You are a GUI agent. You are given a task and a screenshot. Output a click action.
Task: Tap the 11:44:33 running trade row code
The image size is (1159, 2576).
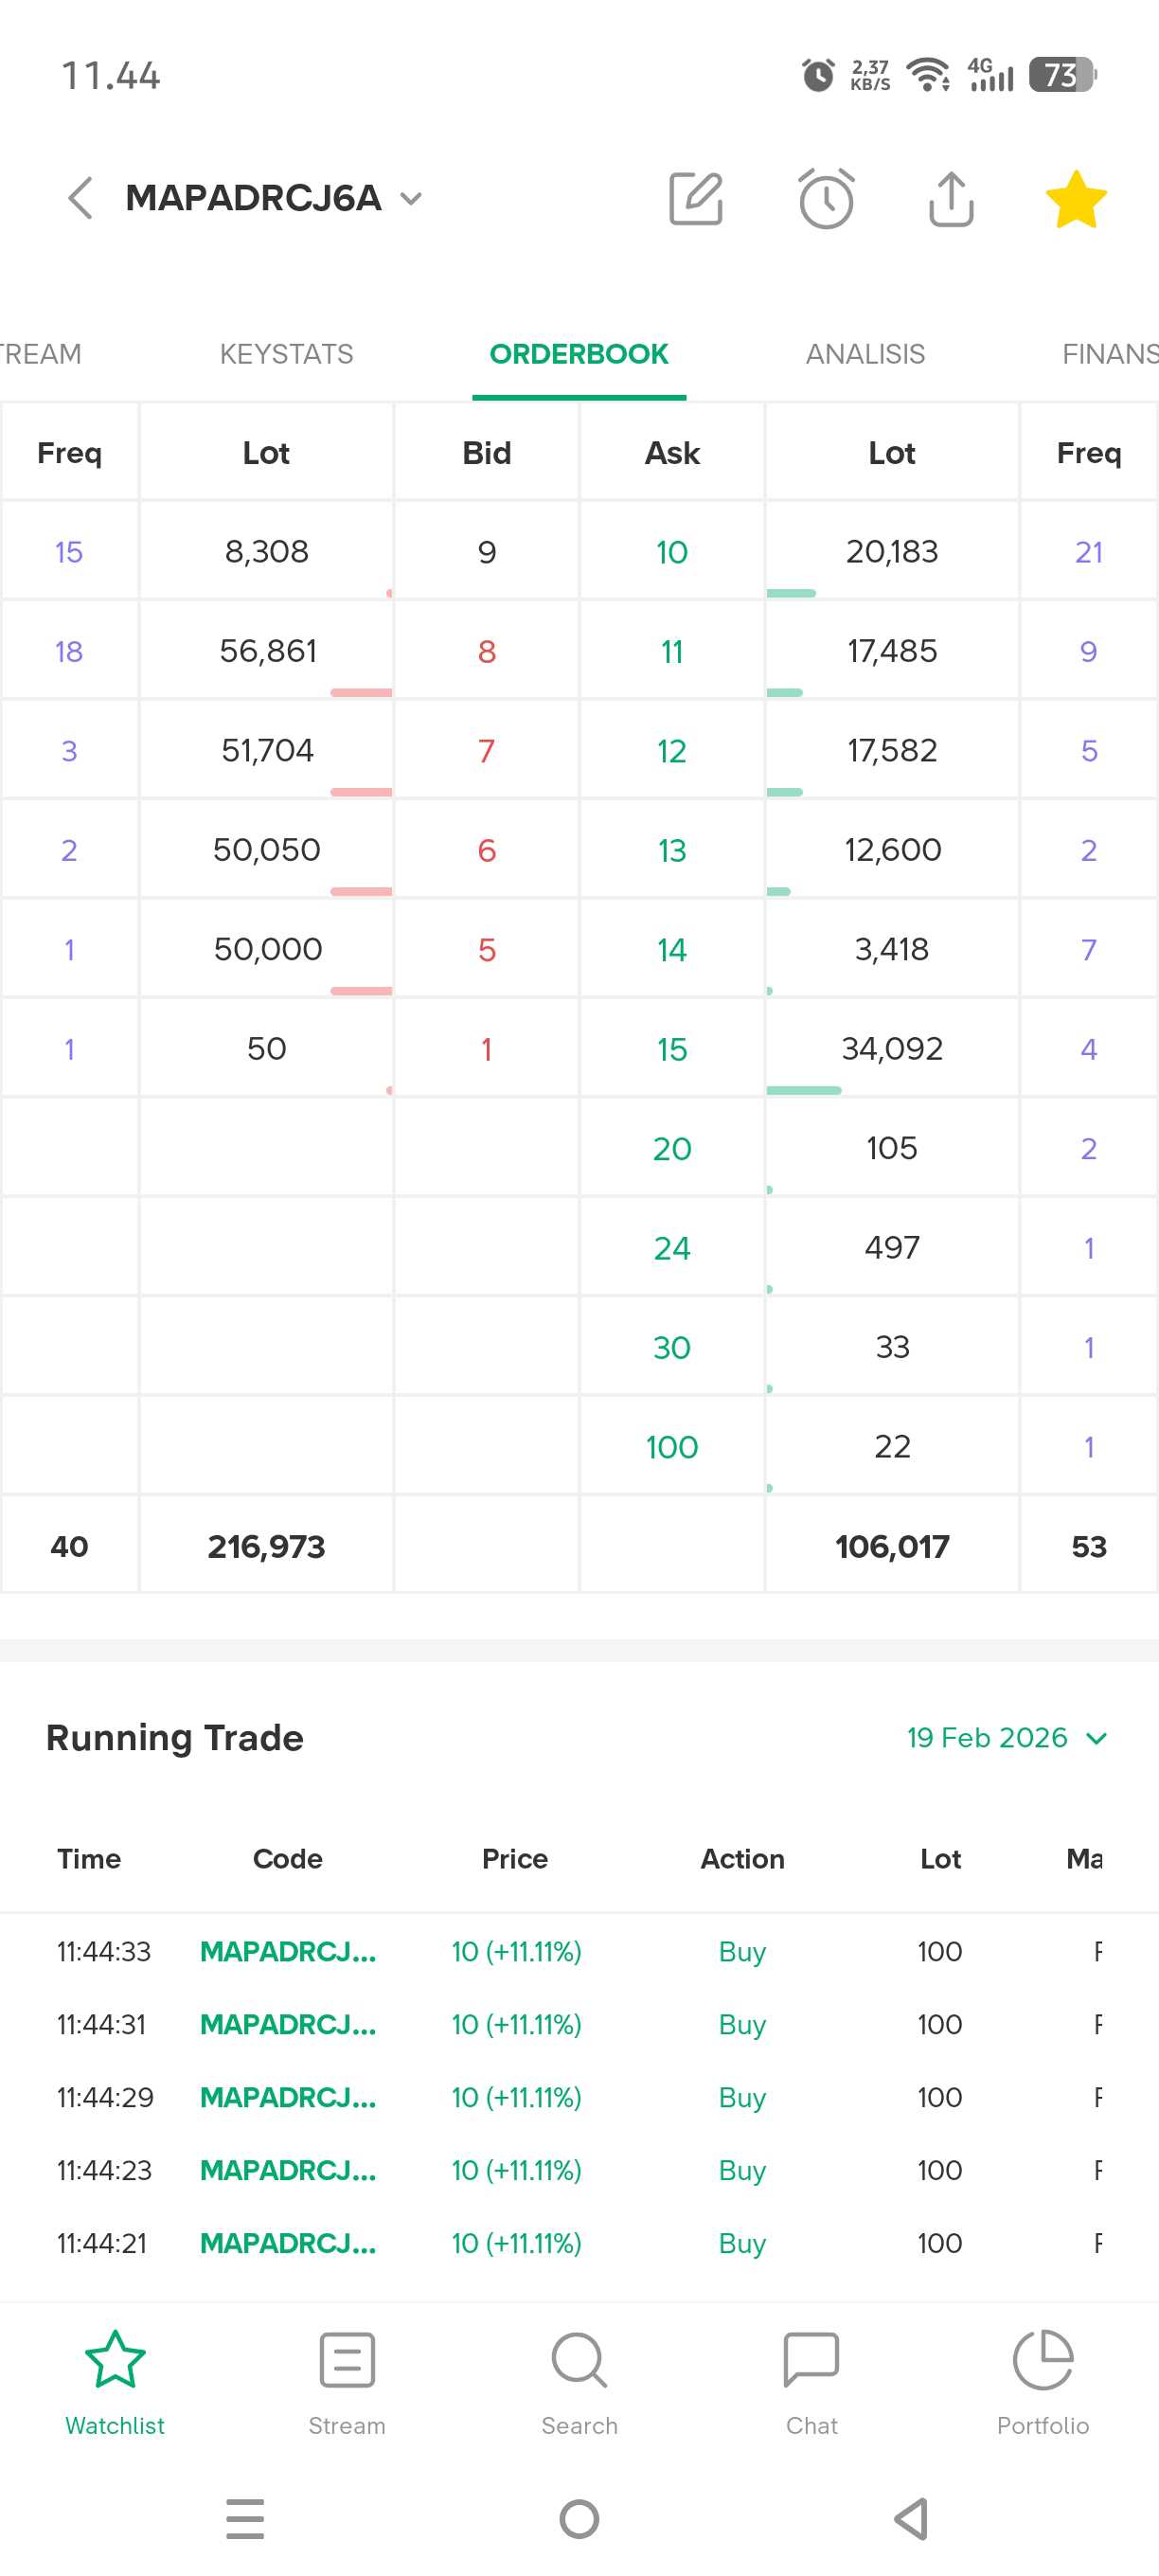[288, 1952]
